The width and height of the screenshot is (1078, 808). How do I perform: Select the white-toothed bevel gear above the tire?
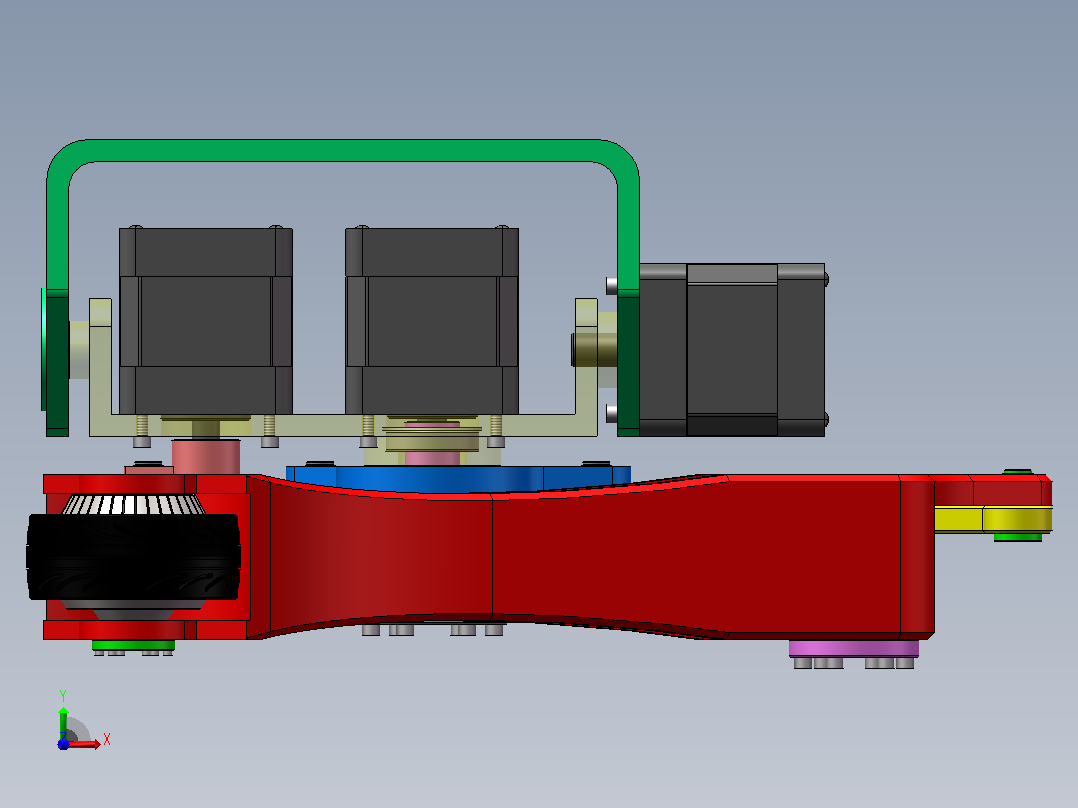point(133,505)
